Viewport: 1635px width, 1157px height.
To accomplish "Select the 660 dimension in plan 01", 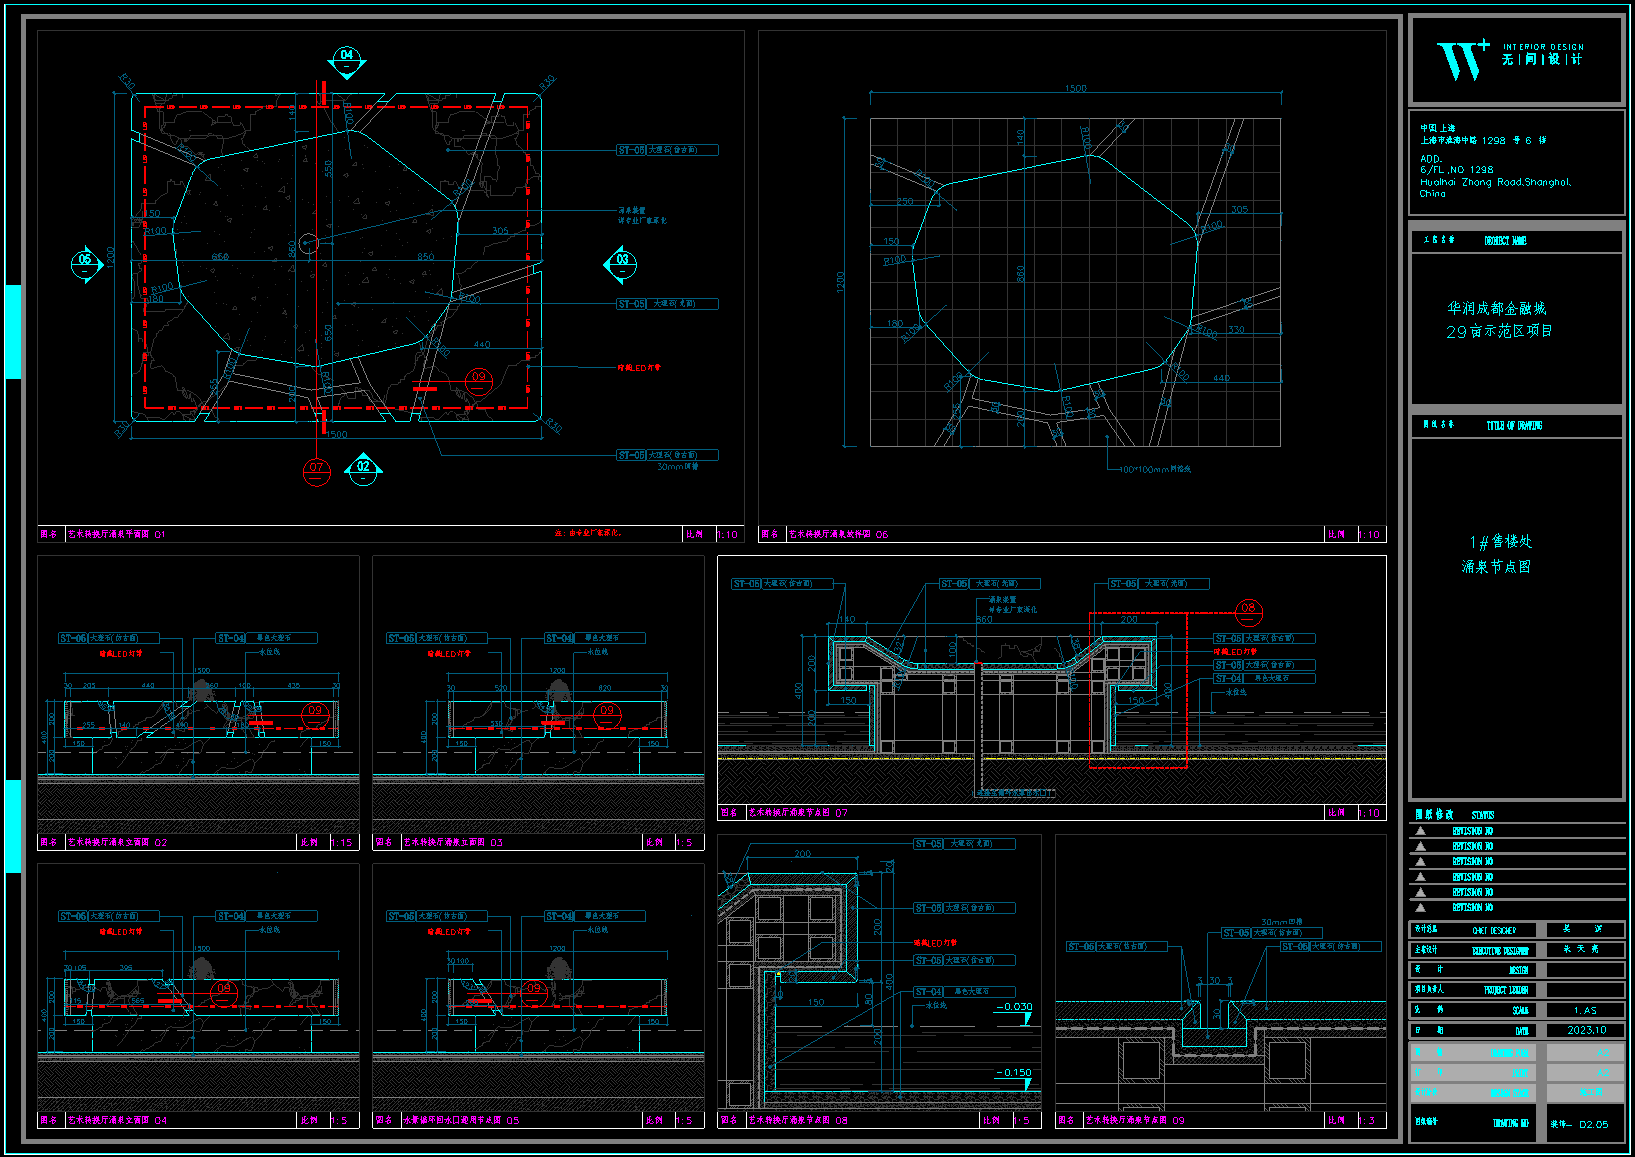I will pyautogui.click(x=219, y=257).
